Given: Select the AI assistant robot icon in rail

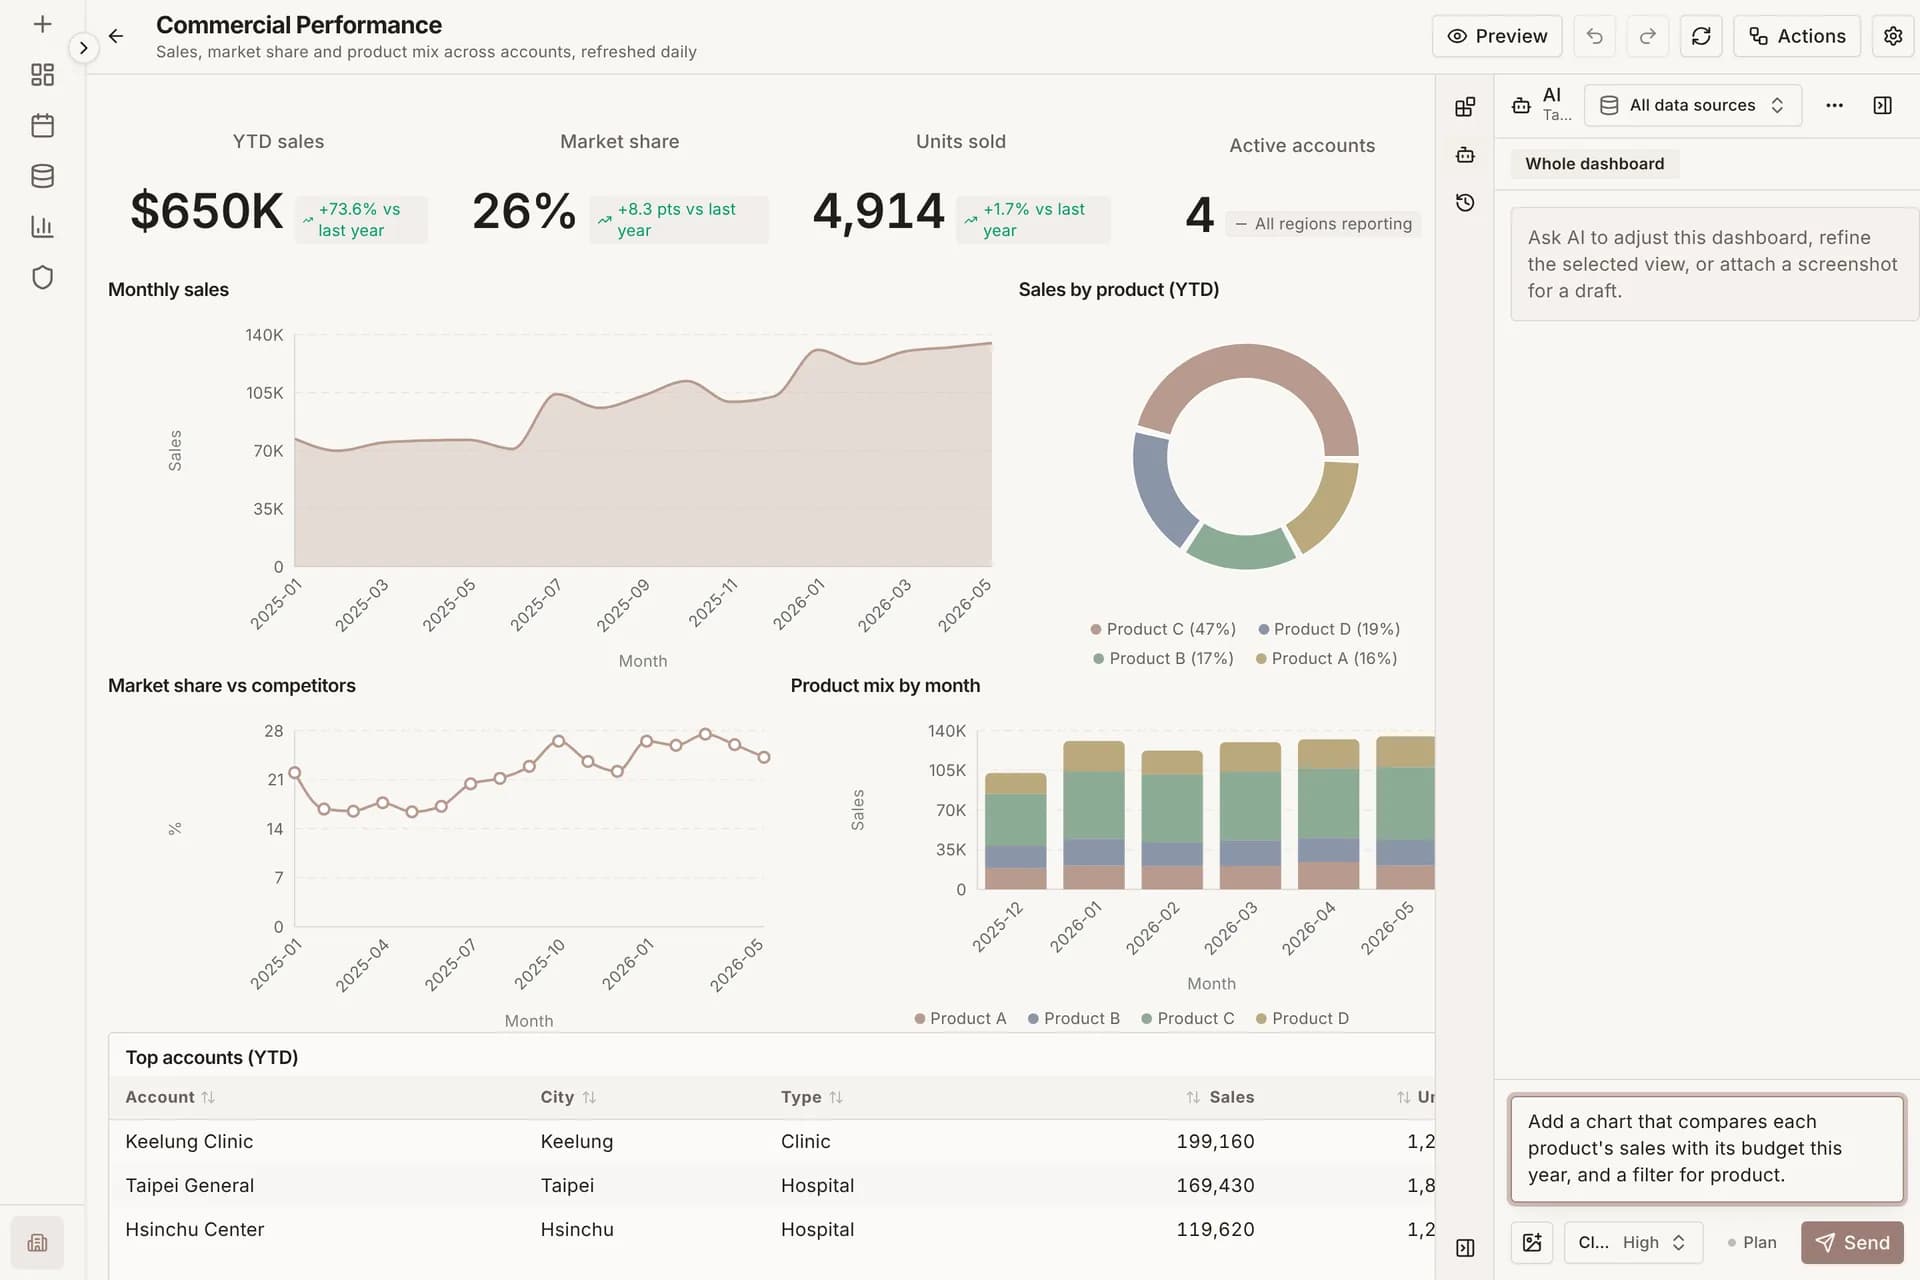Looking at the screenshot, I should (x=1465, y=155).
